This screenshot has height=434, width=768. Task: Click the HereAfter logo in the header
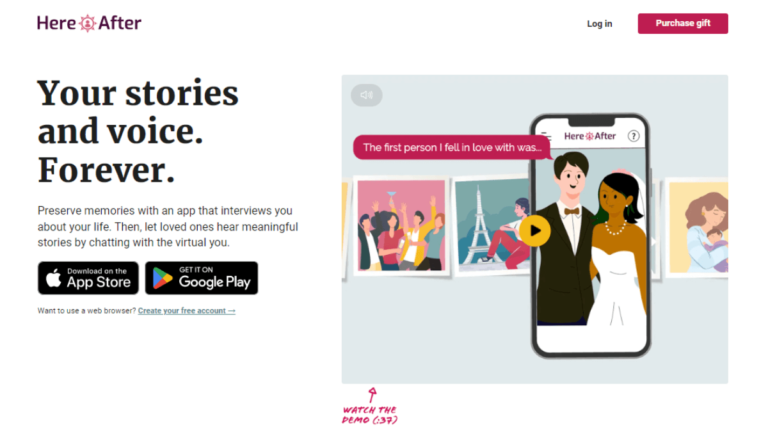click(89, 23)
